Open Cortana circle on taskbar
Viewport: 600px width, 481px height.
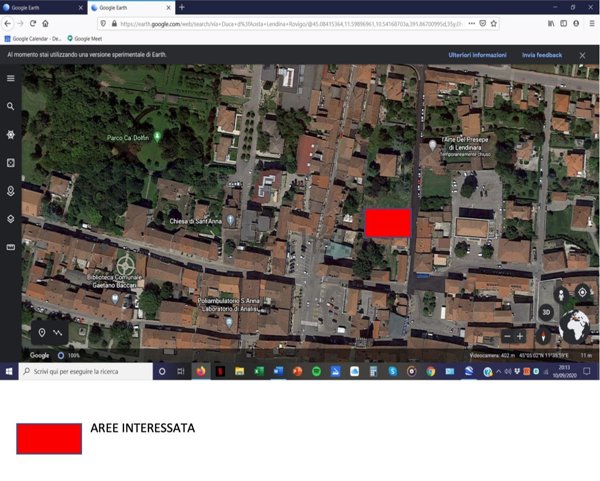coord(162,372)
